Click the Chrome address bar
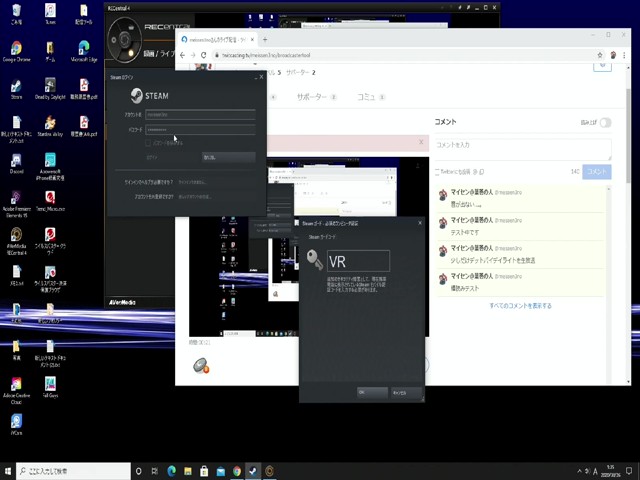The height and width of the screenshot is (480, 640). 404,55
